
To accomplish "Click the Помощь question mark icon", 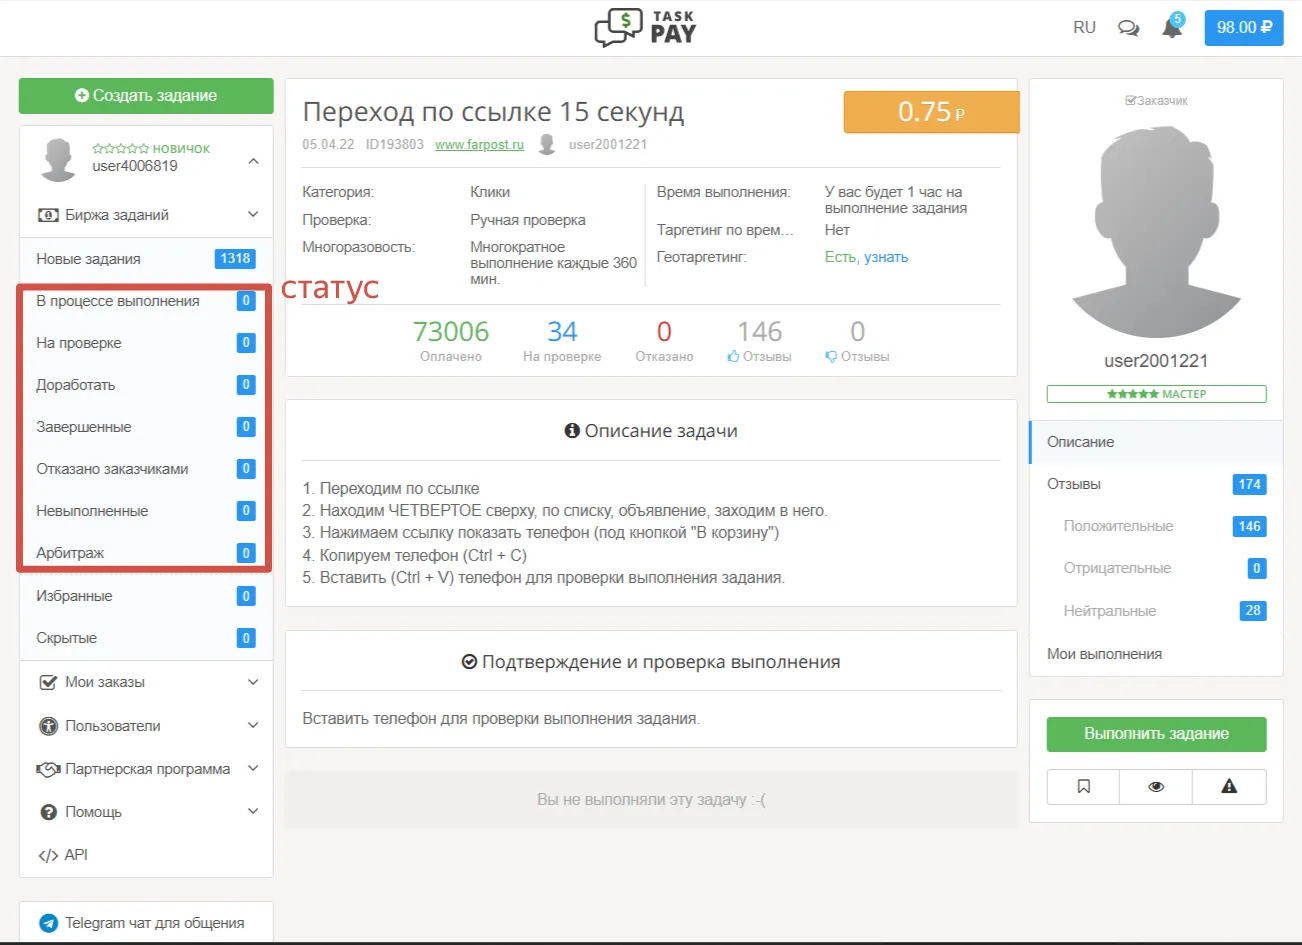I will [48, 812].
